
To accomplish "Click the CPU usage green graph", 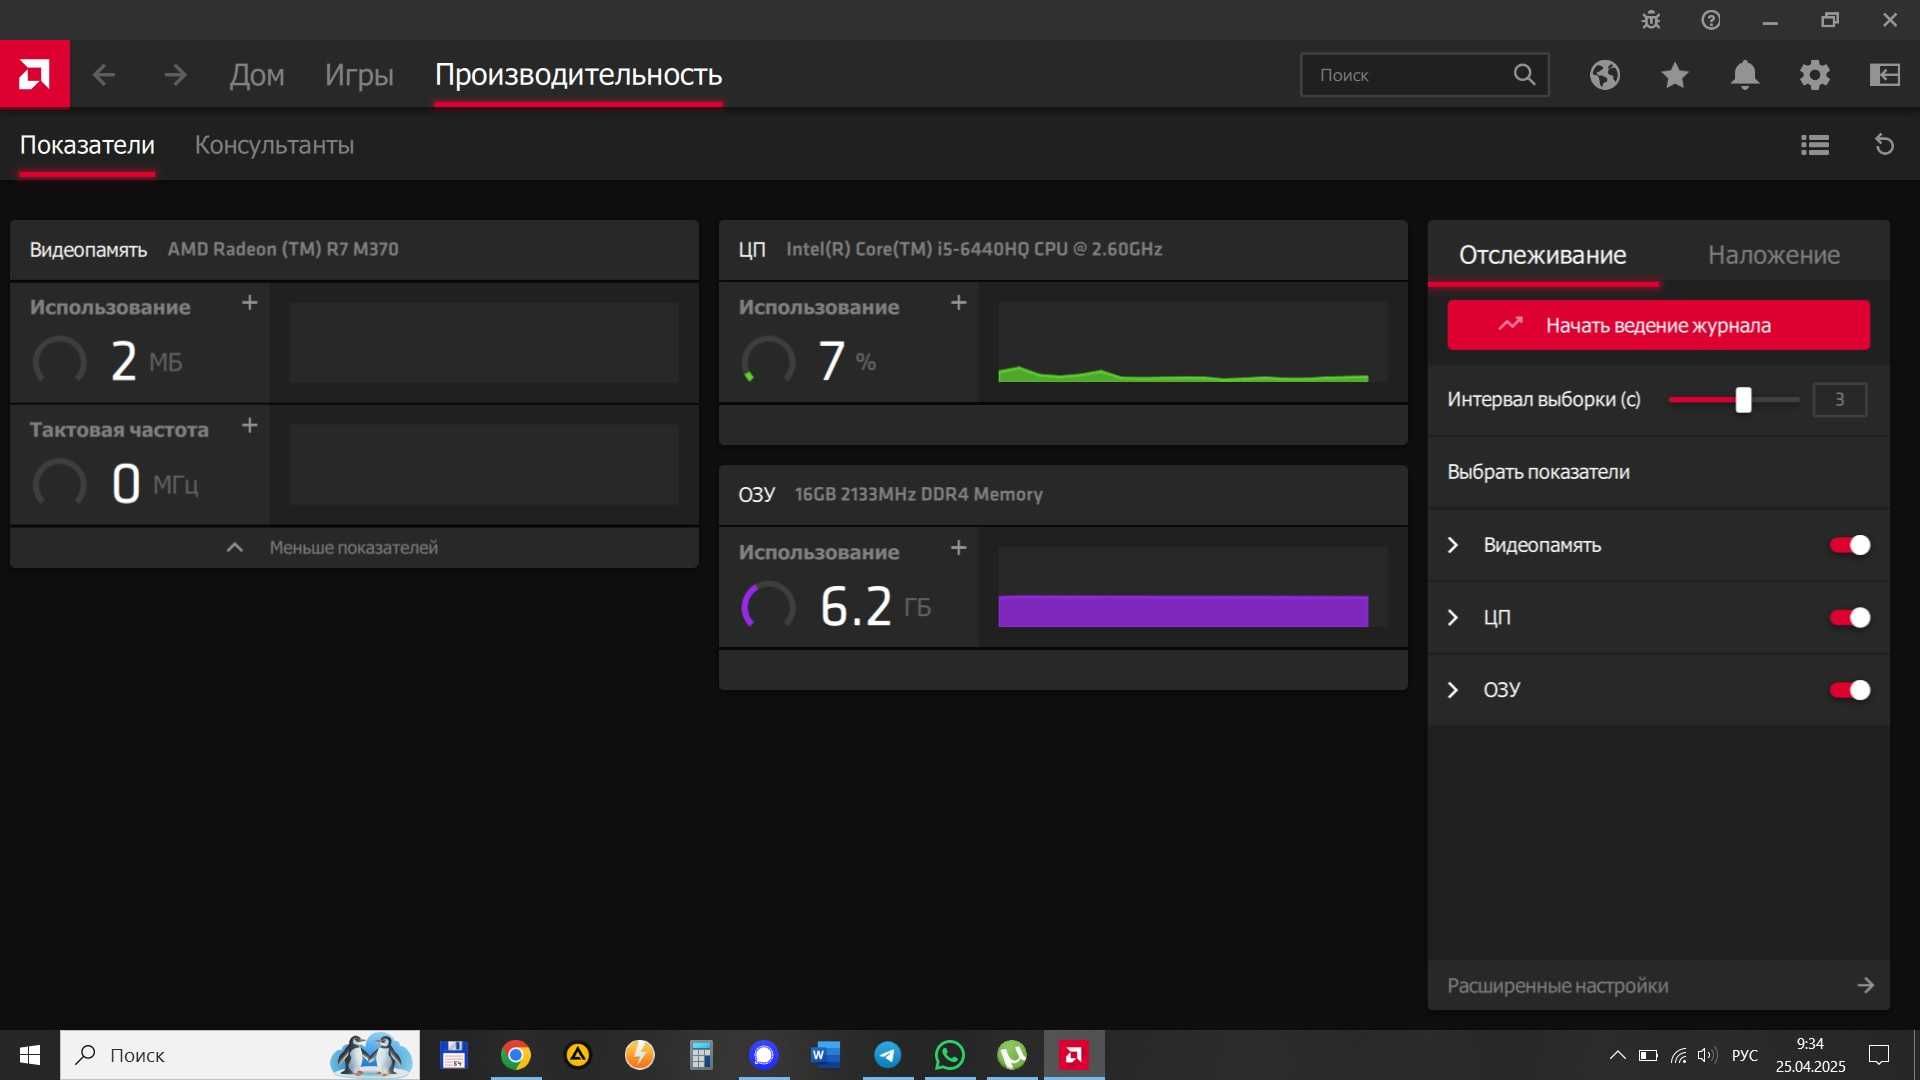I will tap(1192, 342).
